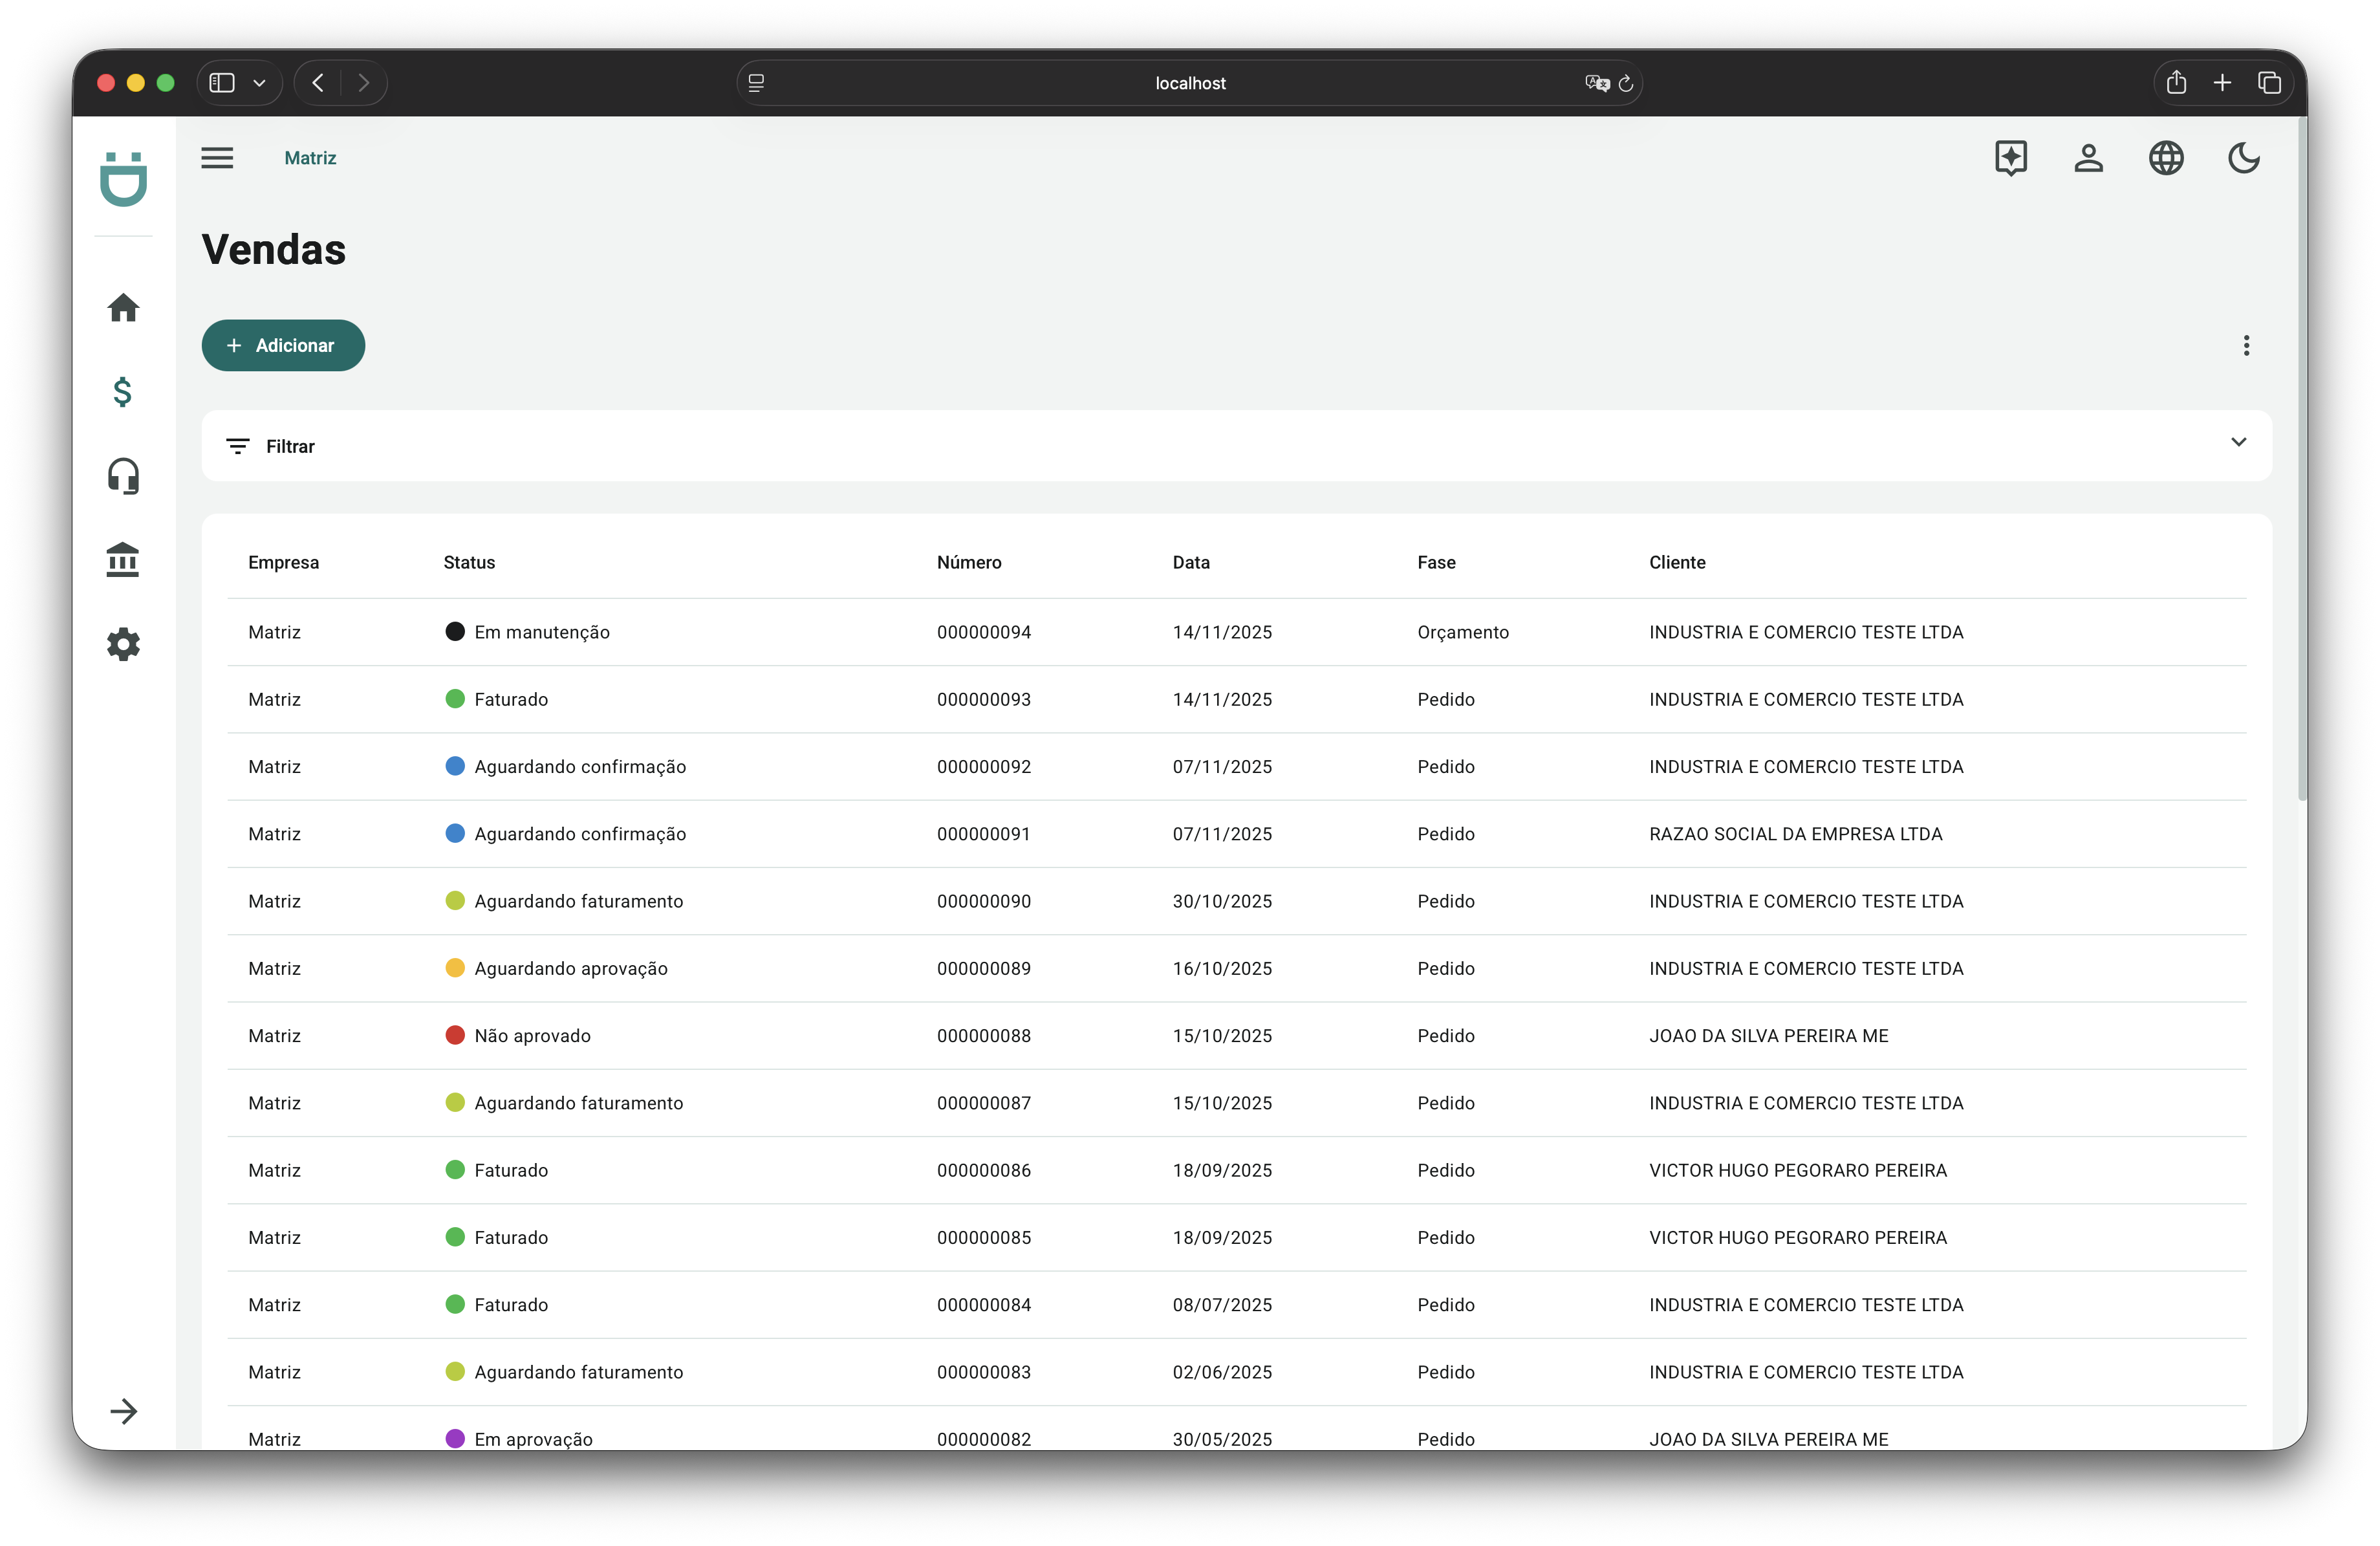Toggle the hamburger navigation menu
2380x1546 pixels.
(217, 158)
